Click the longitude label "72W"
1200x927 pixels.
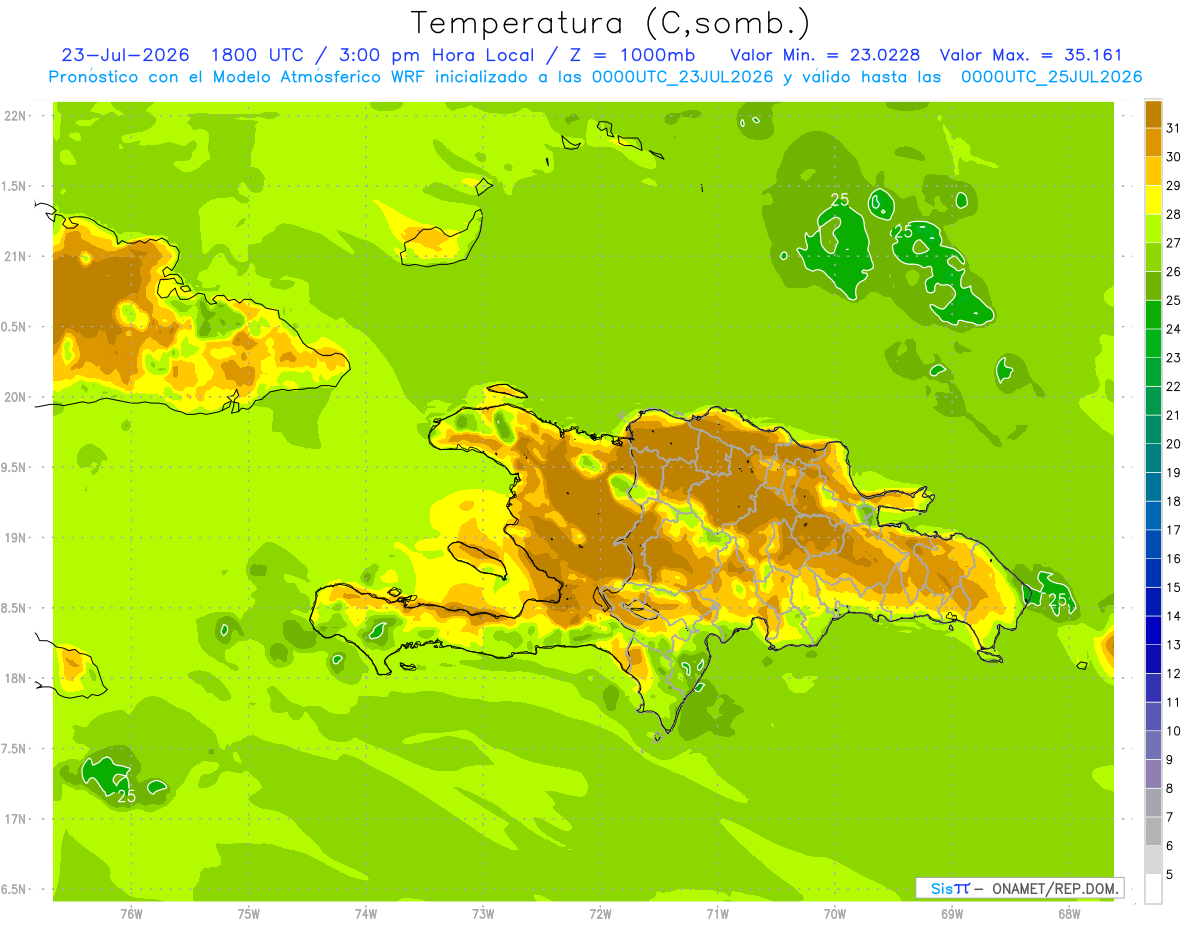pyautogui.click(x=601, y=914)
